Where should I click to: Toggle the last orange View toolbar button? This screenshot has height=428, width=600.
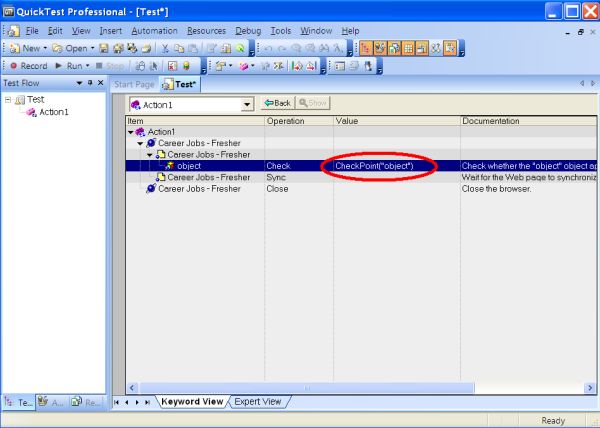[x=450, y=48]
